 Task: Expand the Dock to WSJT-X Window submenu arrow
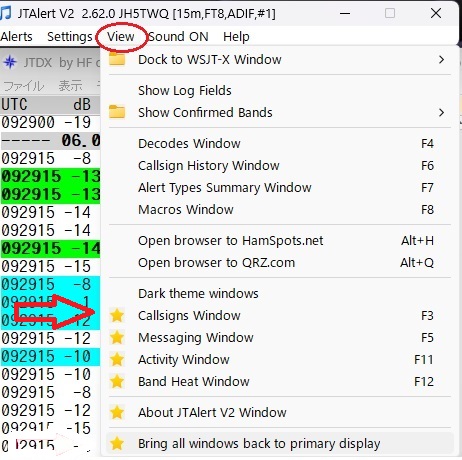pos(441,60)
